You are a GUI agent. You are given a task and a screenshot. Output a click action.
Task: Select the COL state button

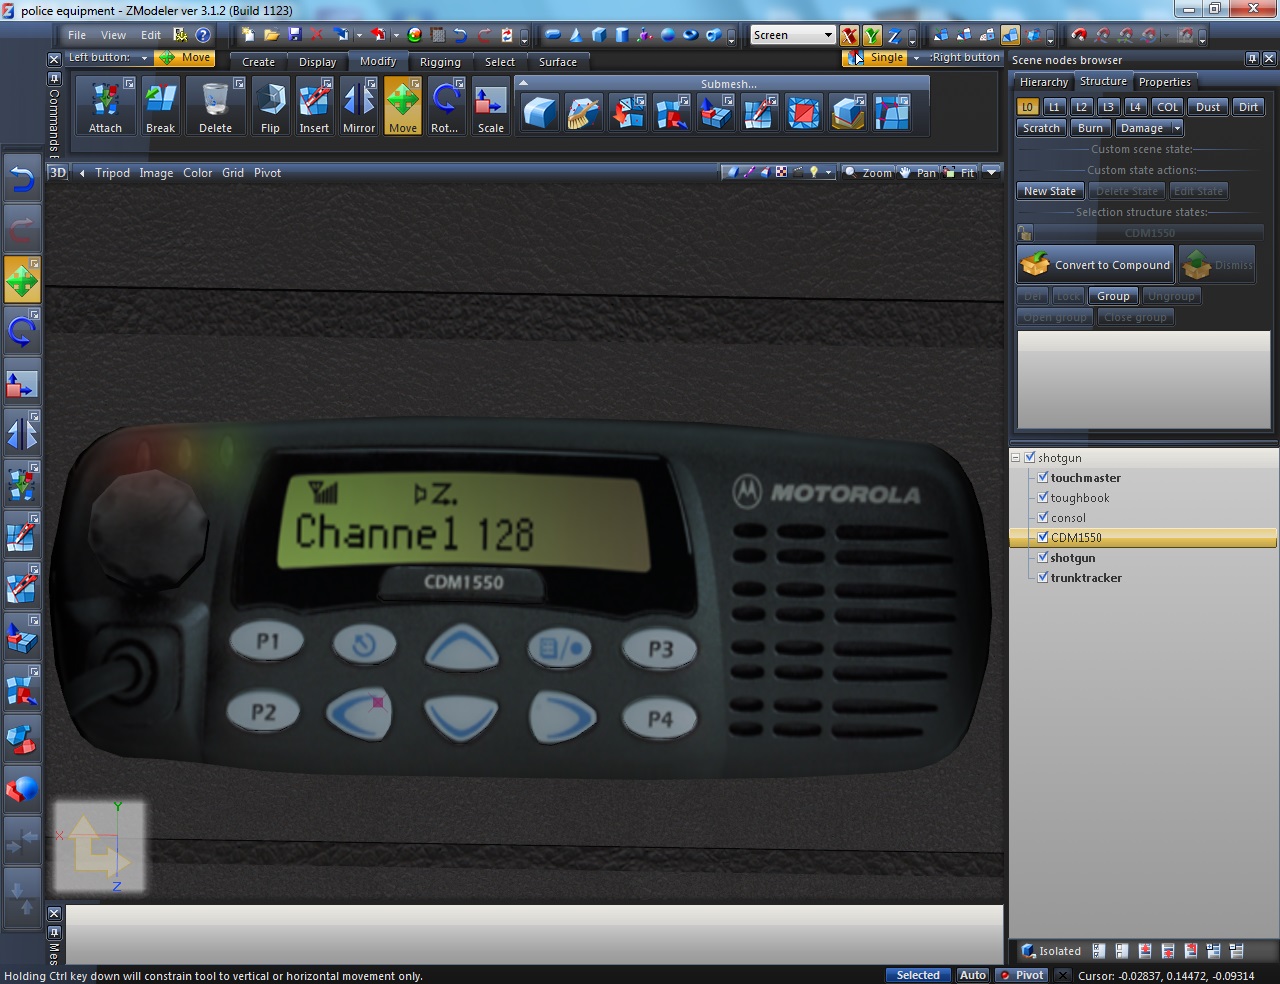(1168, 107)
